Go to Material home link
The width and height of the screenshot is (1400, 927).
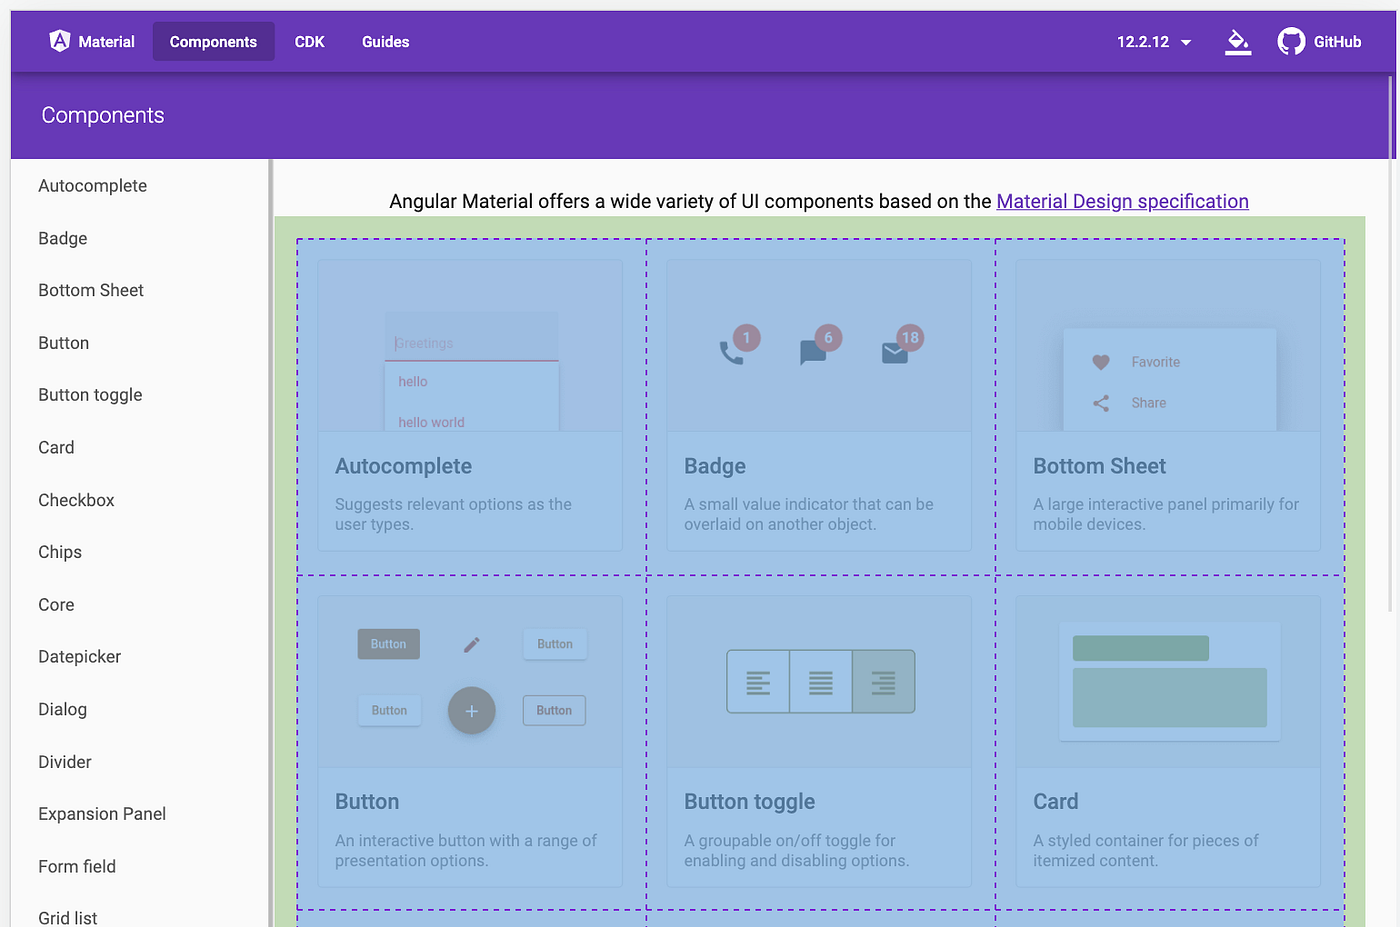[92, 42]
